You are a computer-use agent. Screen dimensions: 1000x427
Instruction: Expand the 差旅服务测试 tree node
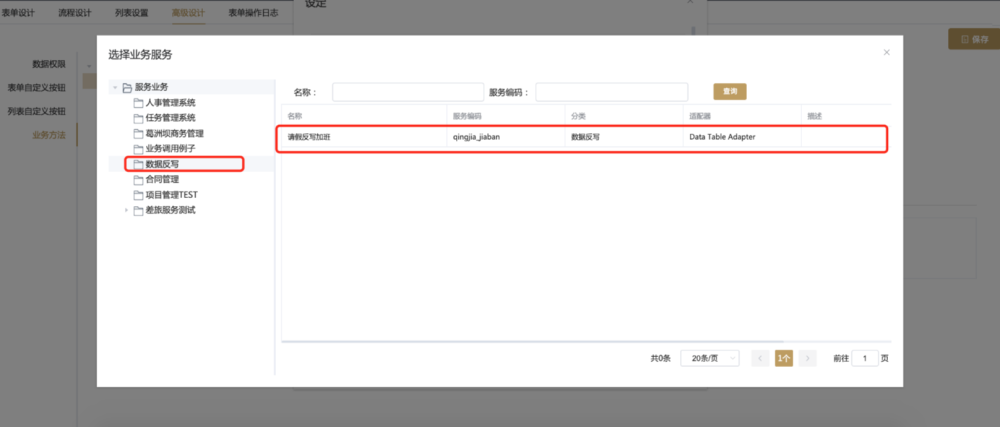point(126,210)
